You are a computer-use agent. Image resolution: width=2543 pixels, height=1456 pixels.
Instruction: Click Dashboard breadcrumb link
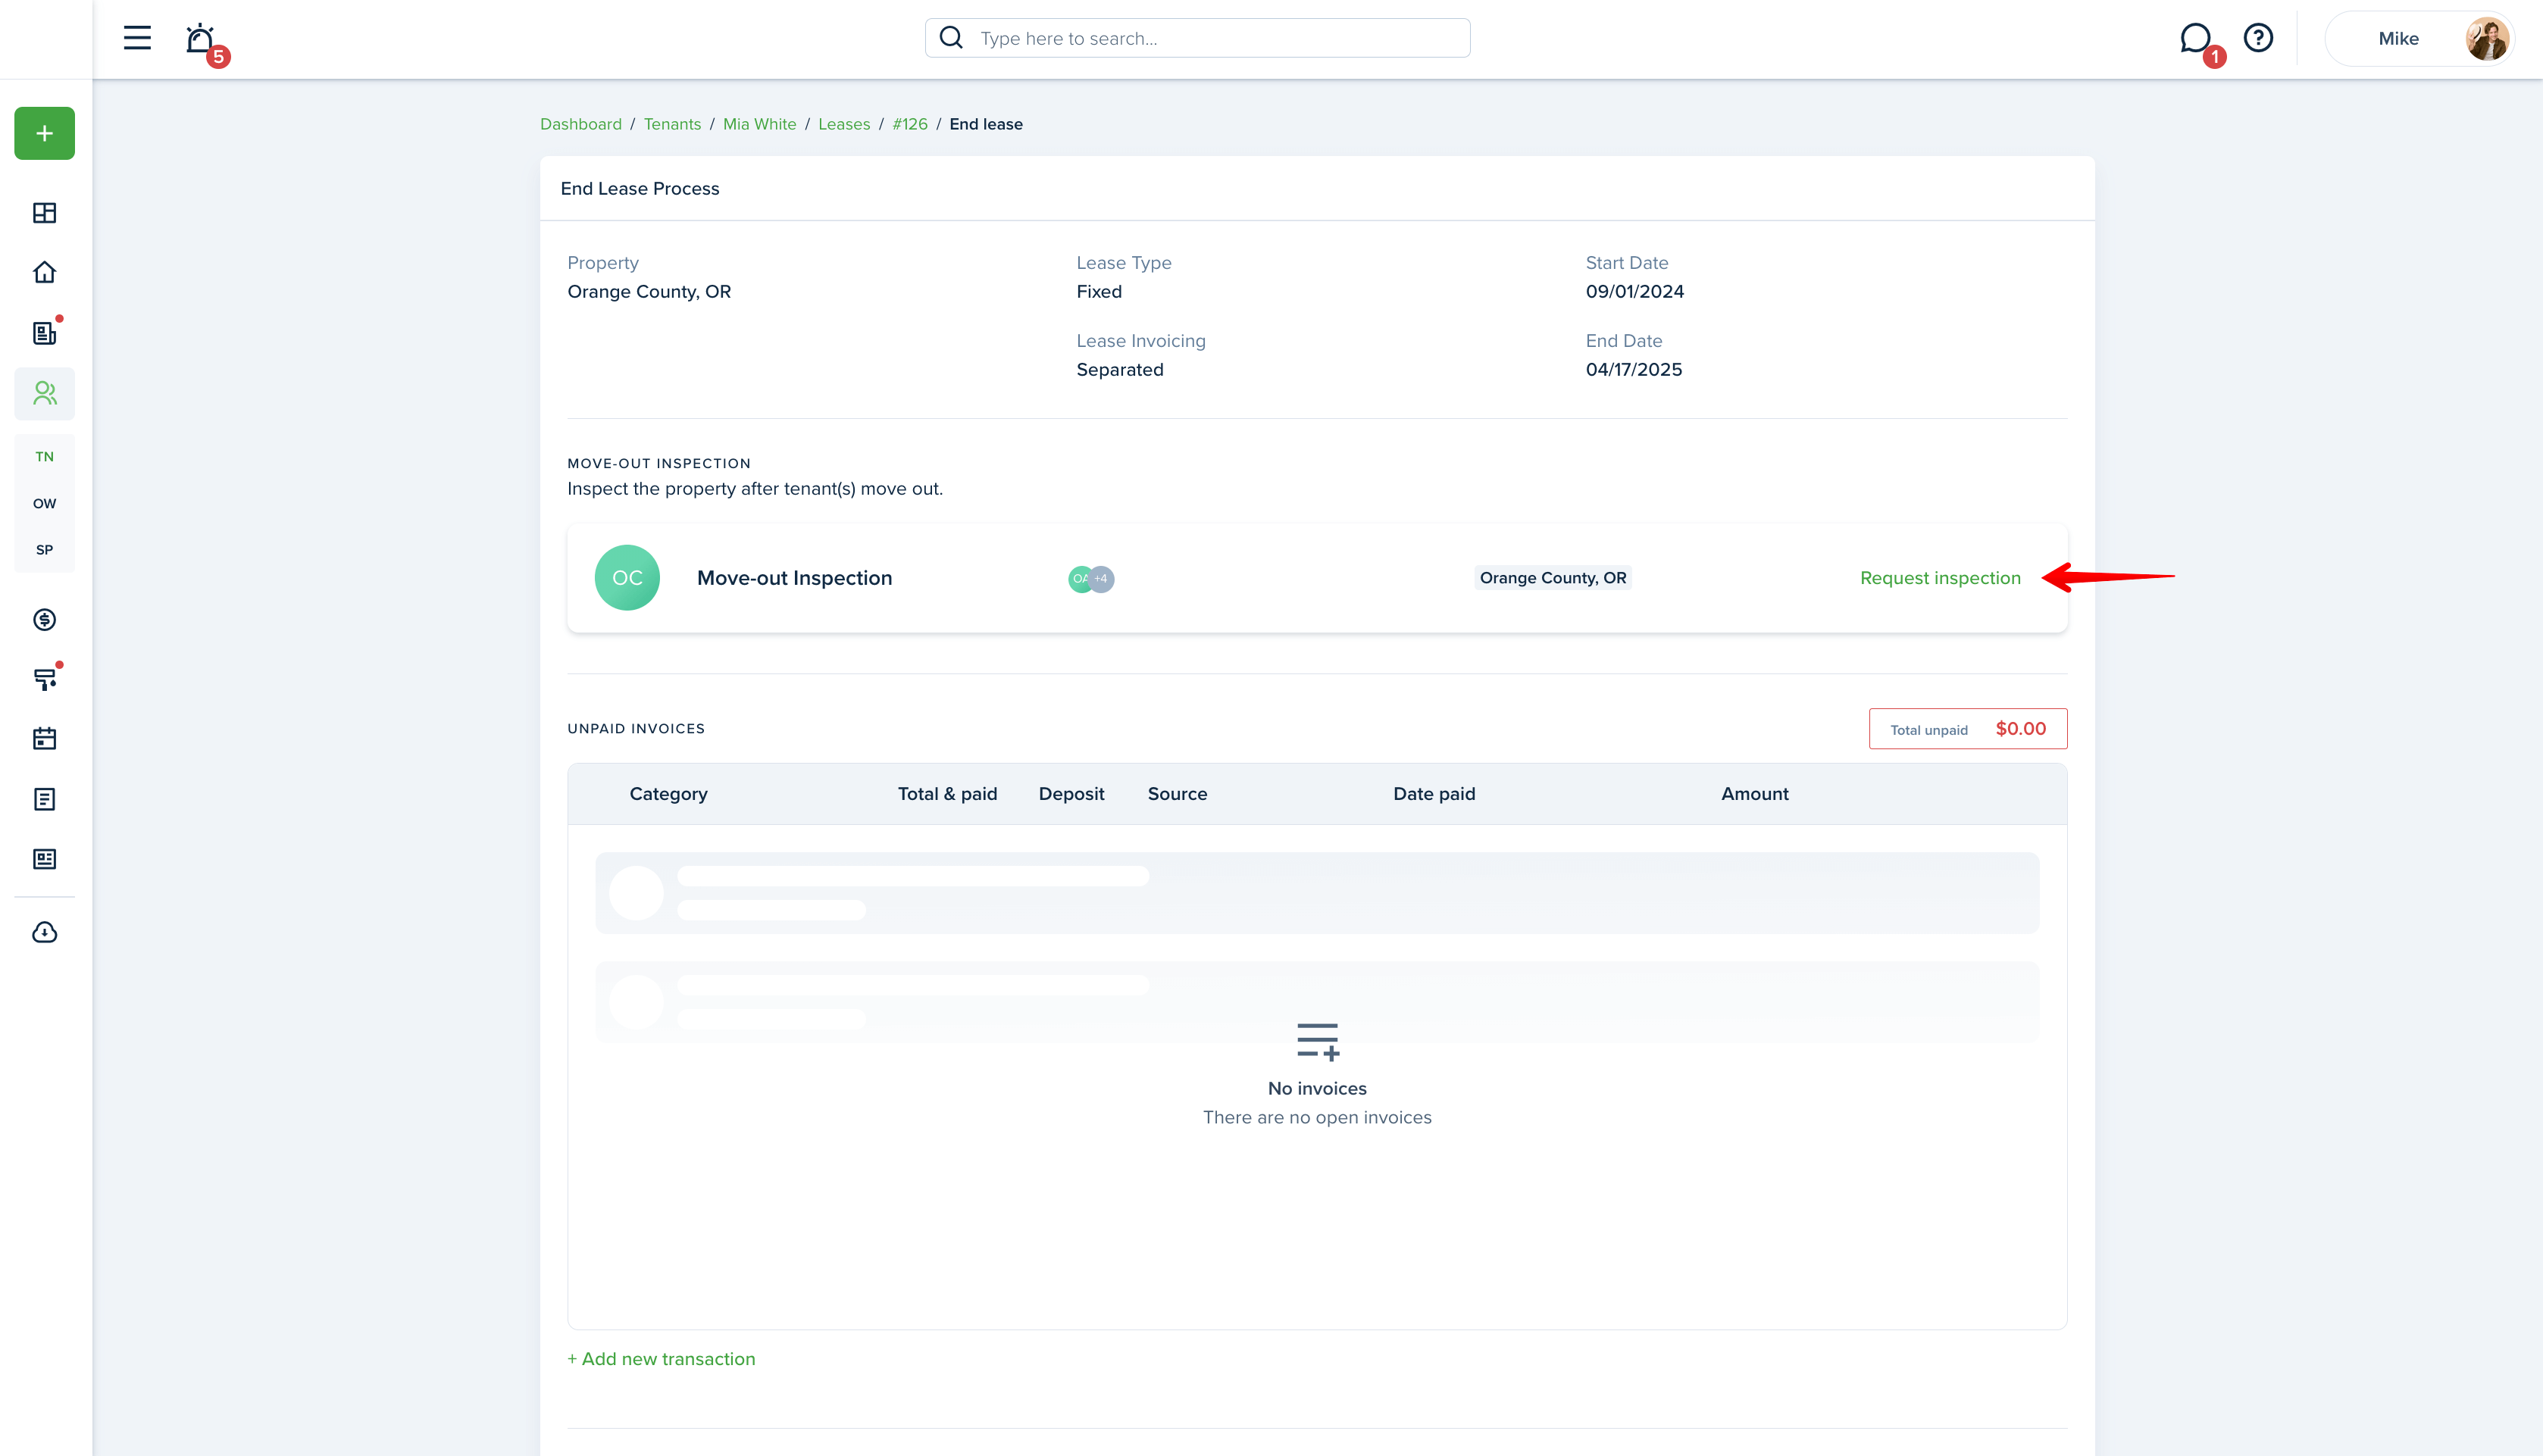(581, 124)
